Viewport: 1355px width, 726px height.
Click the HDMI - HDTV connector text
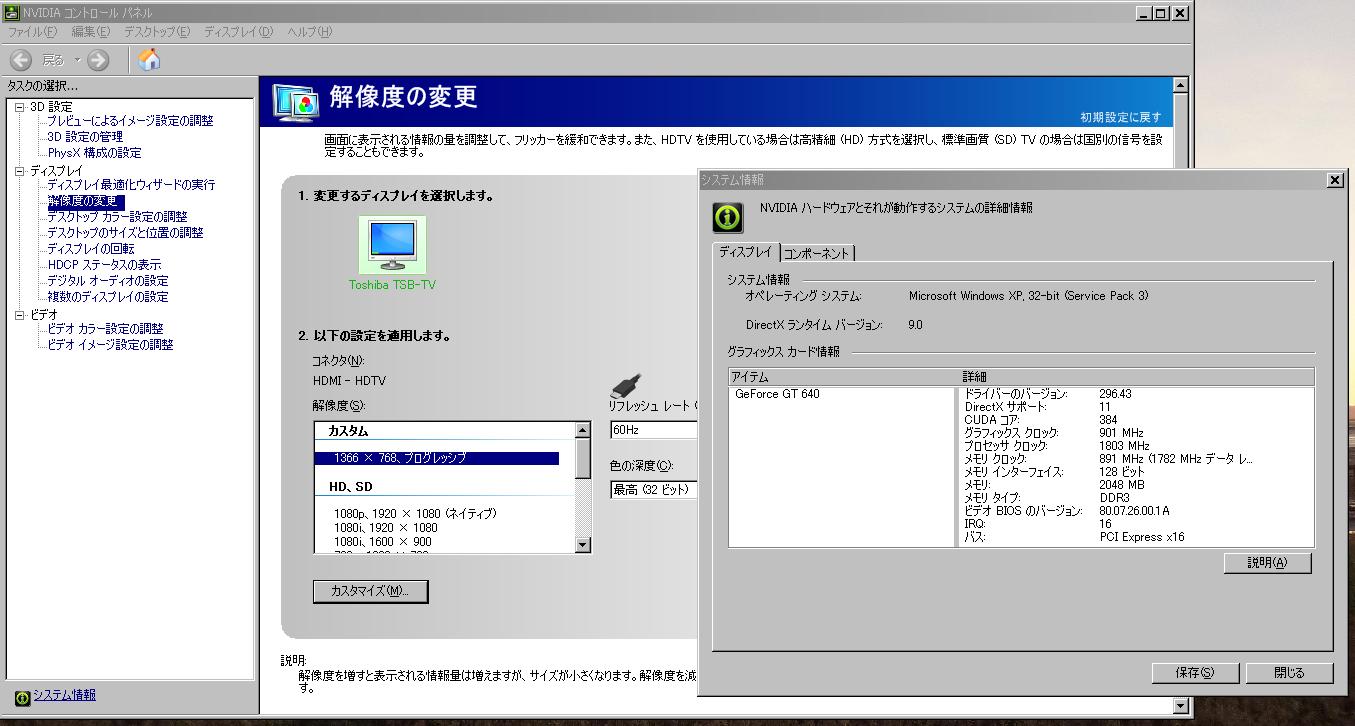[x=349, y=381]
